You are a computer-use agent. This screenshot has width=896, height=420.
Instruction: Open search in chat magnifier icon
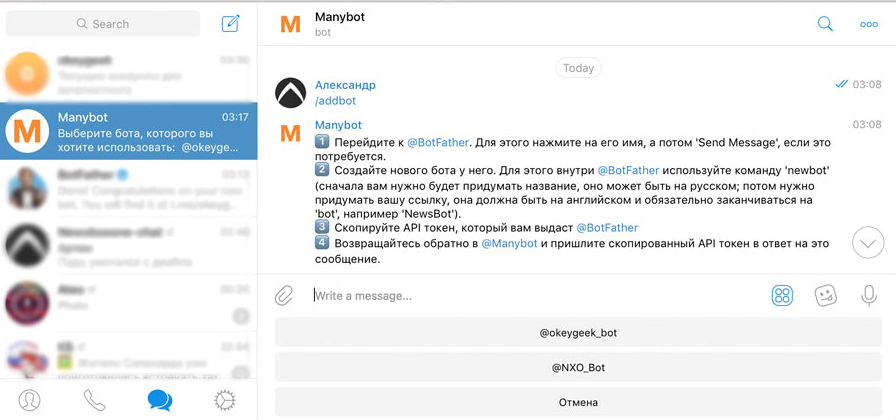coord(825,24)
